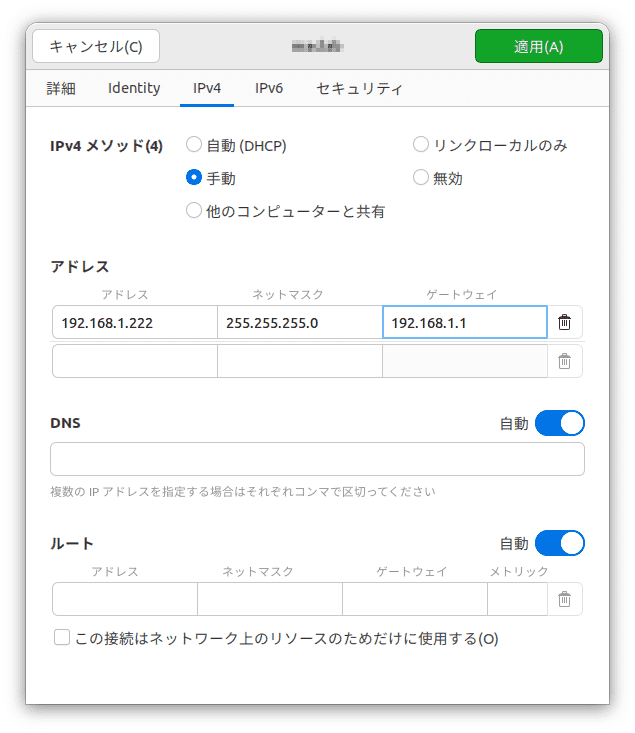Open the IPv4 tab
635x733 pixels.
[207, 88]
